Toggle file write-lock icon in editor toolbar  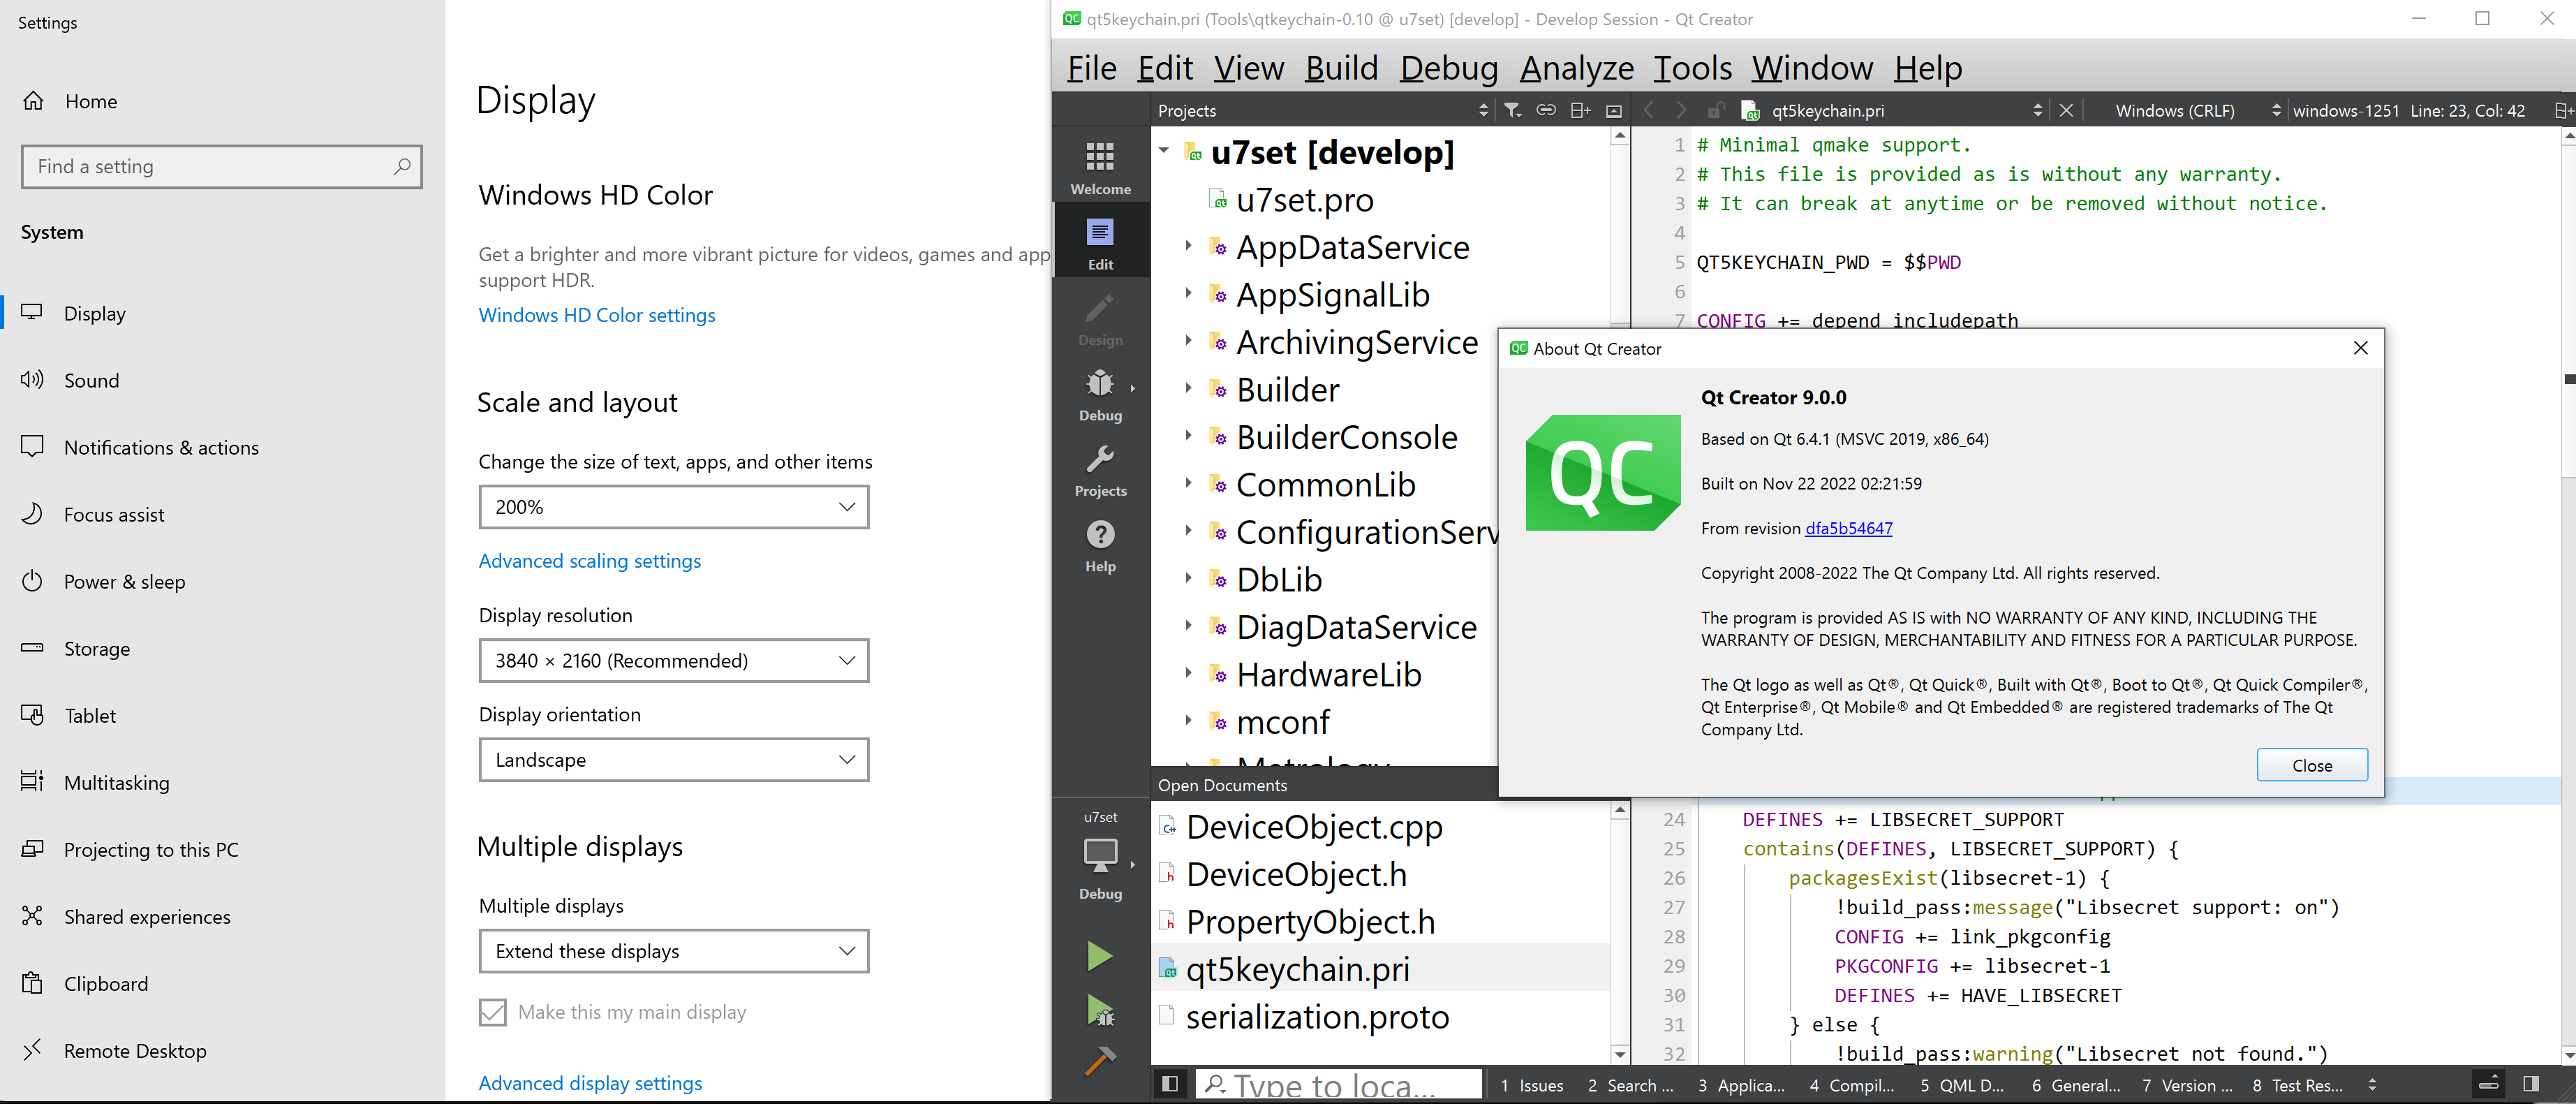click(x=1715, y=110)
